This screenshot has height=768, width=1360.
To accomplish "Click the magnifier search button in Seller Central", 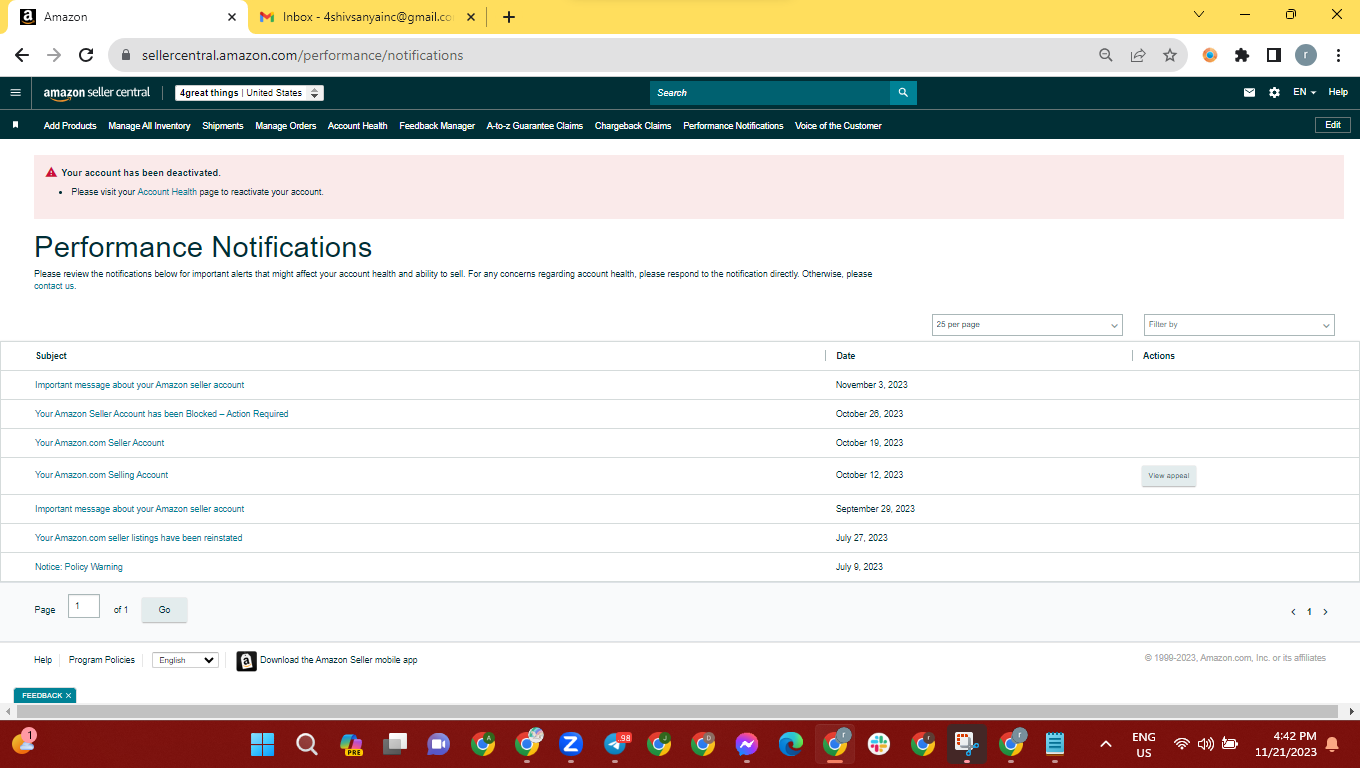I will coord(903,93).
